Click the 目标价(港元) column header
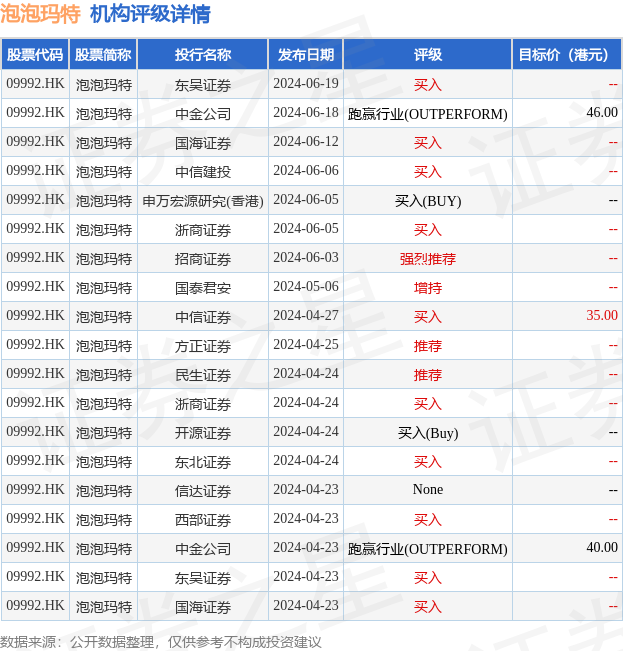Viewport: 623px width, 651px height. click(567, 55)
